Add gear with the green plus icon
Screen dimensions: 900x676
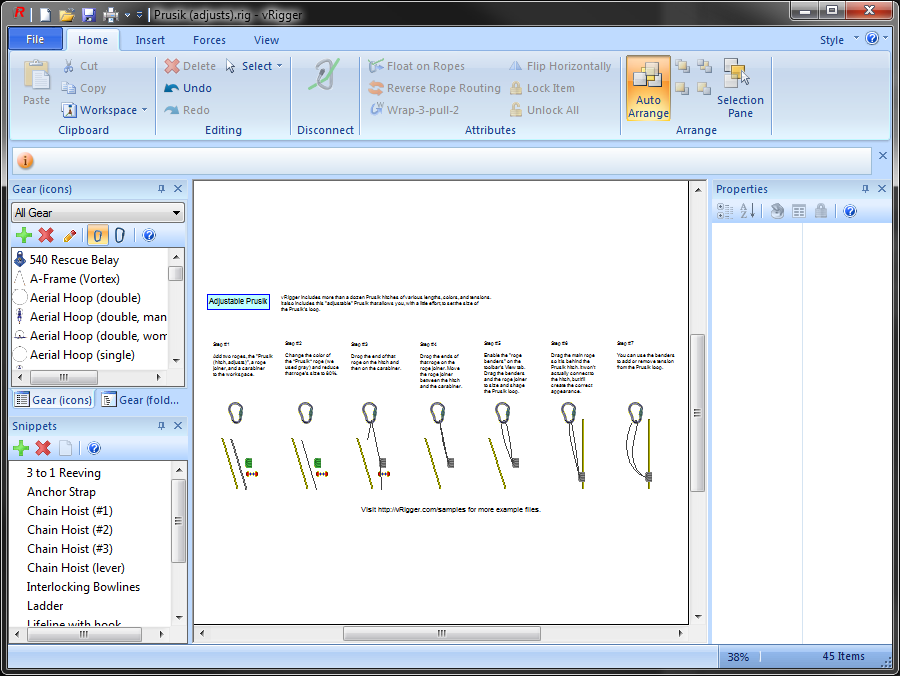24,236
